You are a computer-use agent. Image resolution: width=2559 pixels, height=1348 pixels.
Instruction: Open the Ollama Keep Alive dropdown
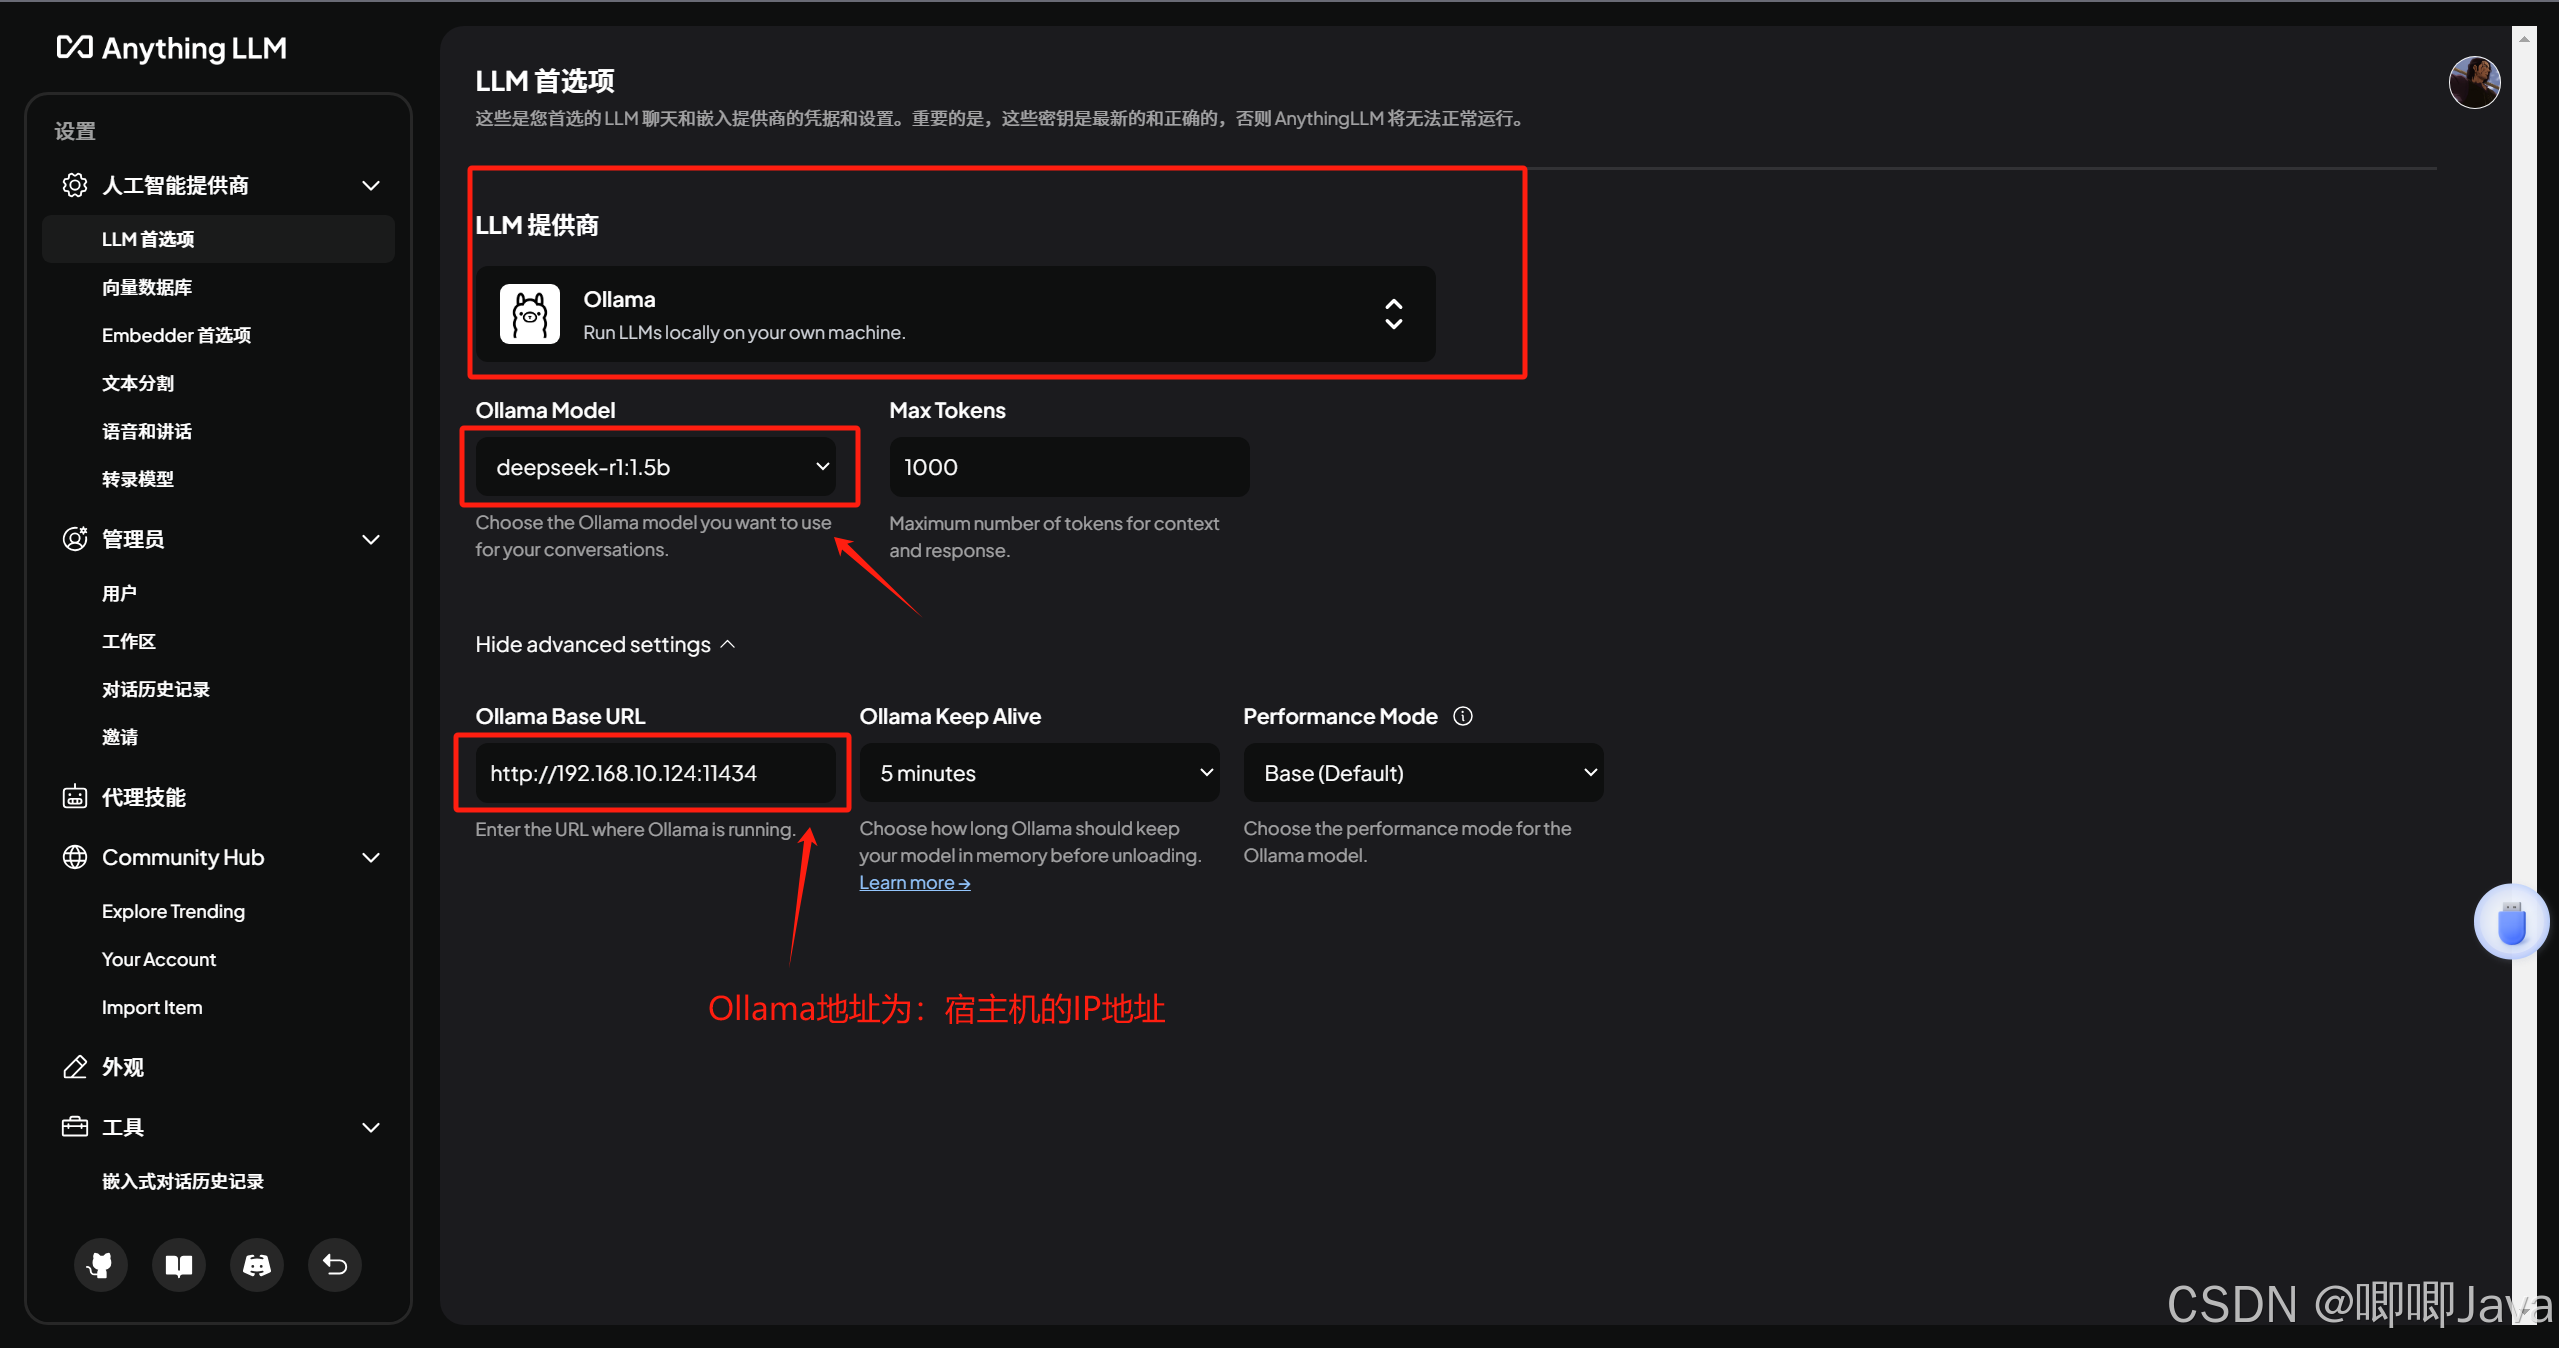1039,773
